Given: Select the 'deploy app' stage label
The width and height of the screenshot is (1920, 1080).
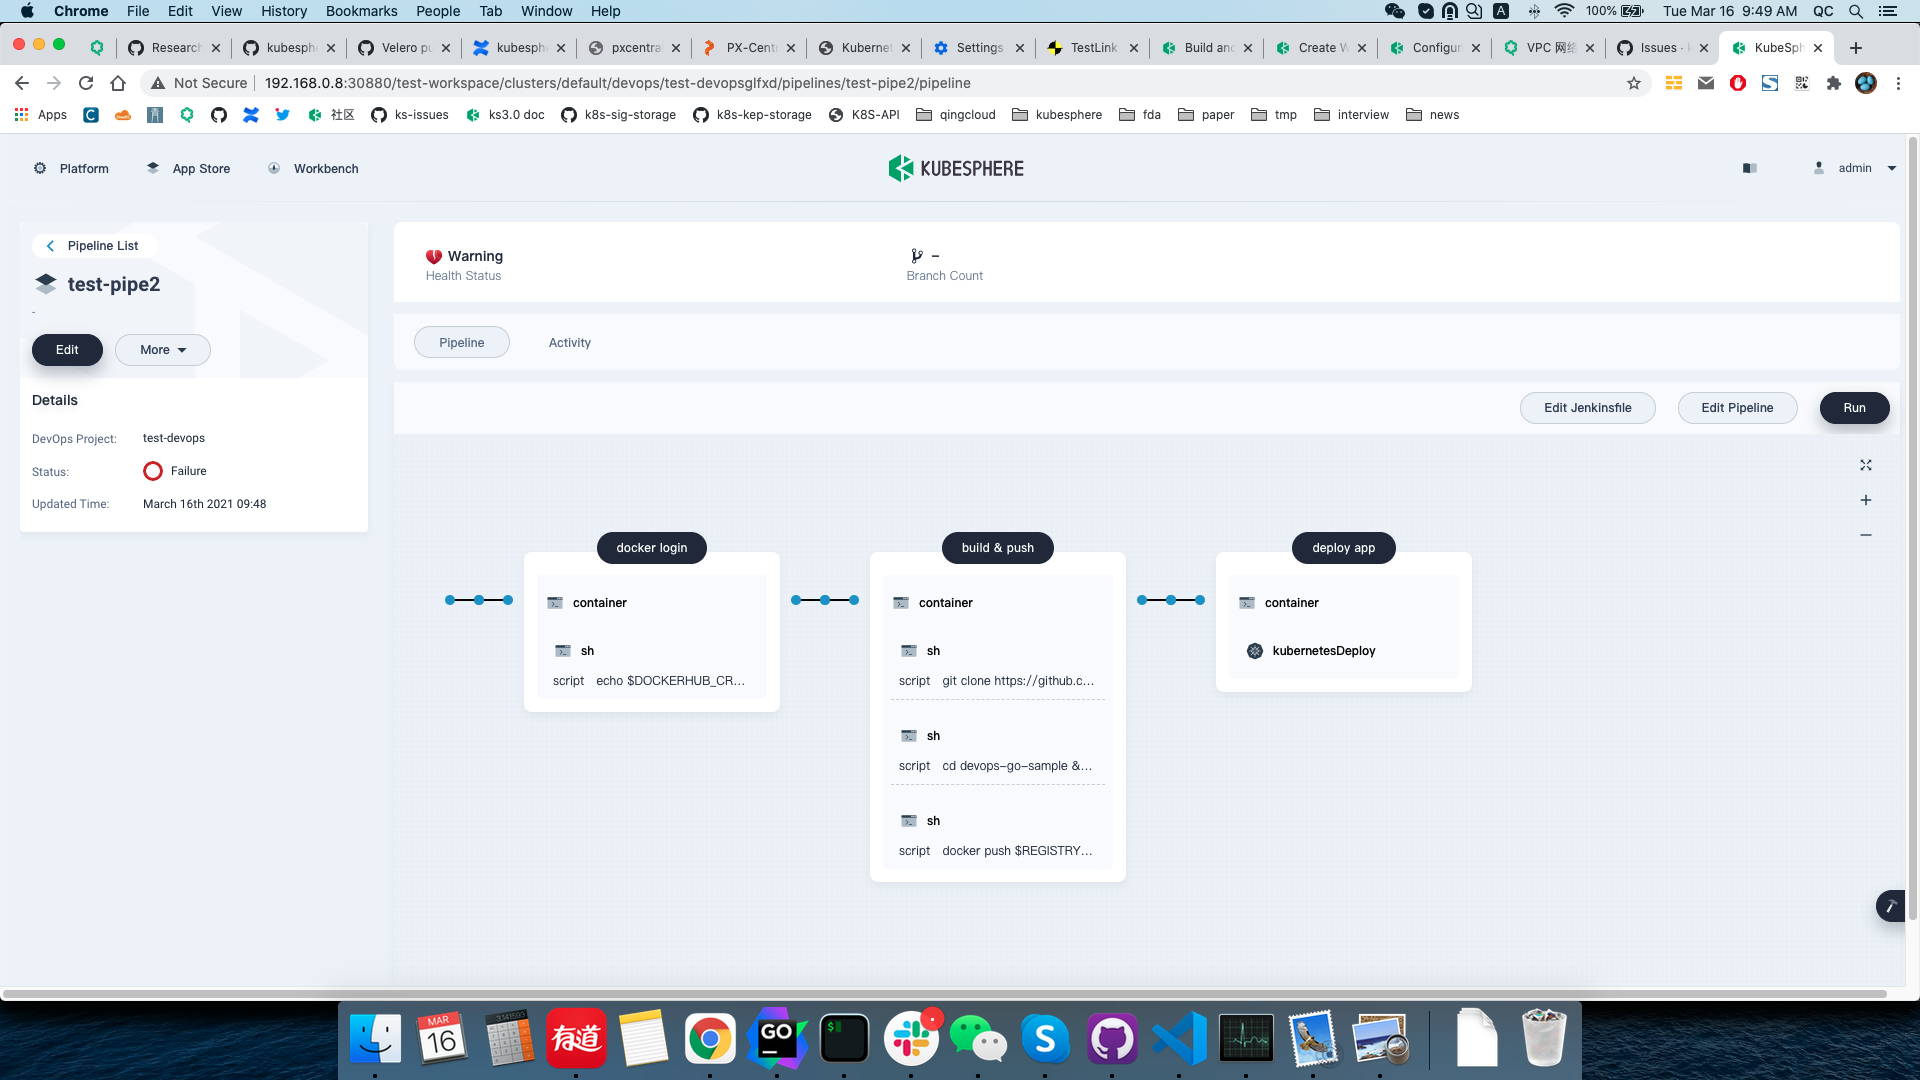Looking at the screenshot, I should coord(1344,548).
